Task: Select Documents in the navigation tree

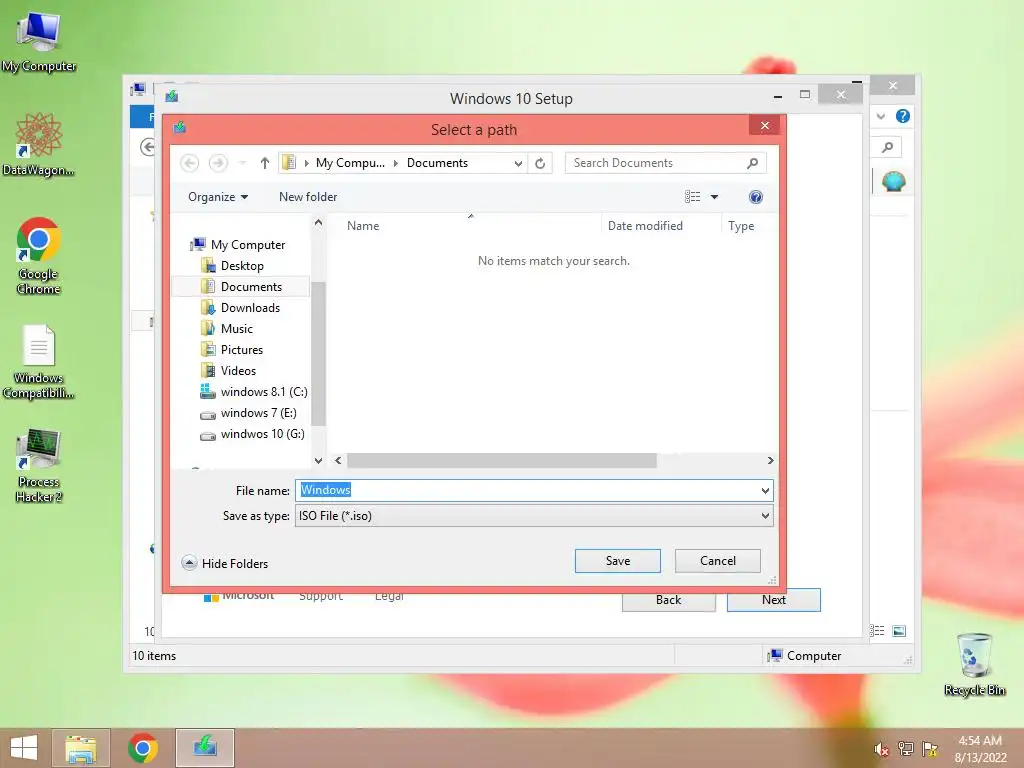Action: [x=240, y=287]
